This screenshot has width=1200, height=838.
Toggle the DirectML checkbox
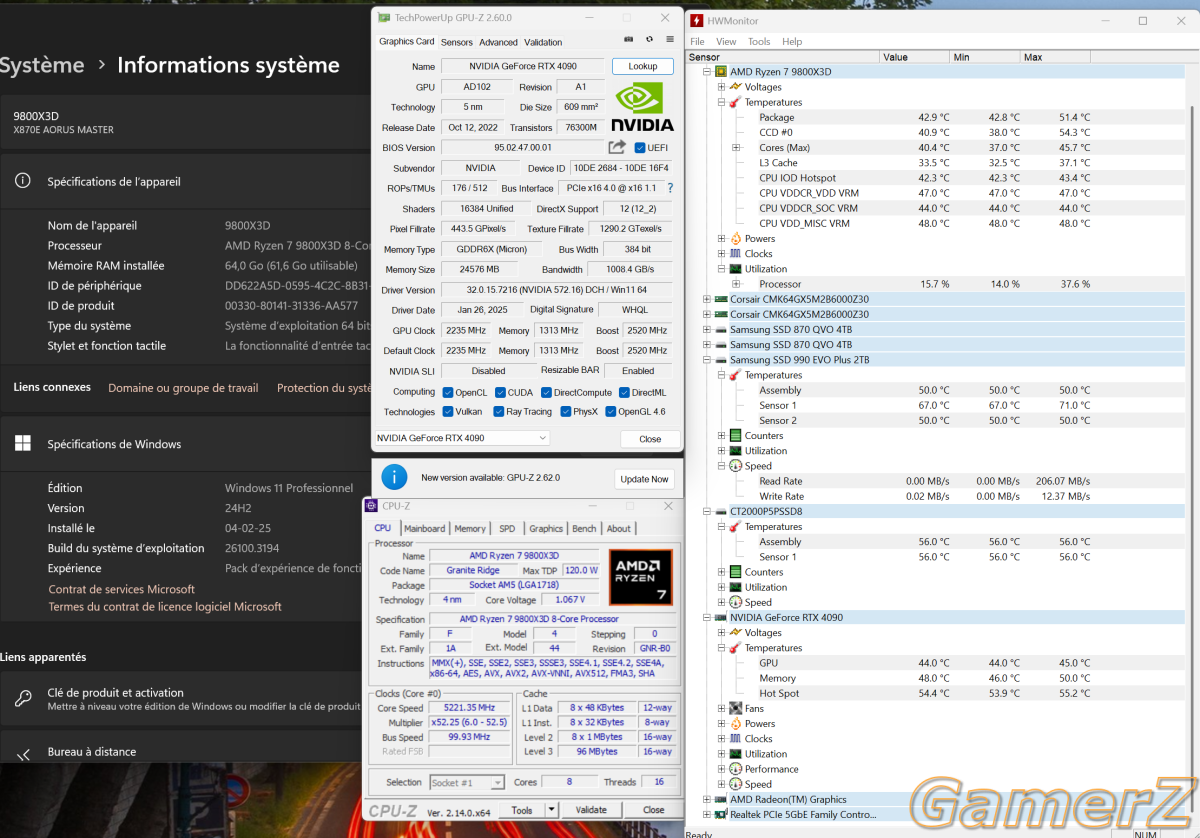[x=624, y=392]
